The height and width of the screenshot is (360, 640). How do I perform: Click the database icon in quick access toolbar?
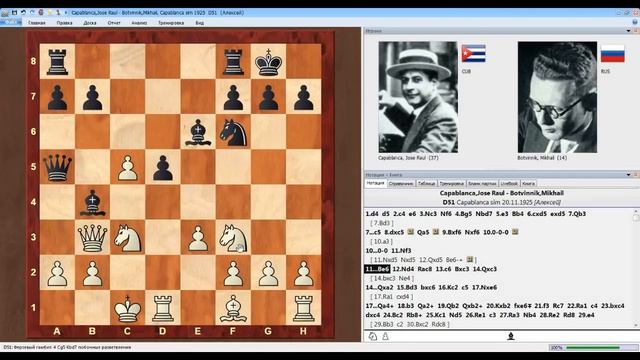click(x=41, y=13)
